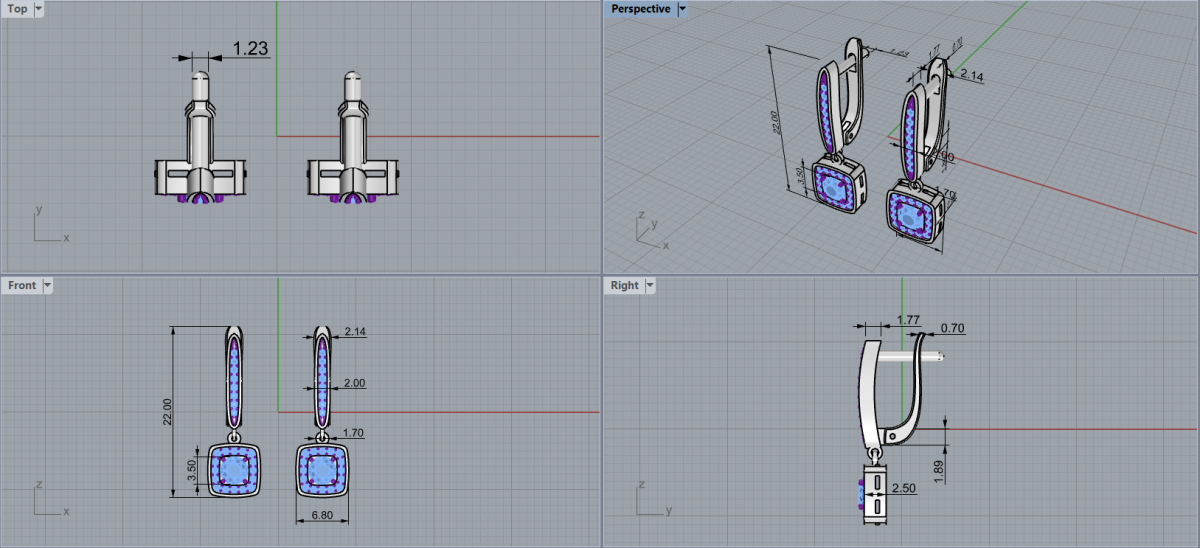Open the Top viewport menu arrow

[38, 9]
